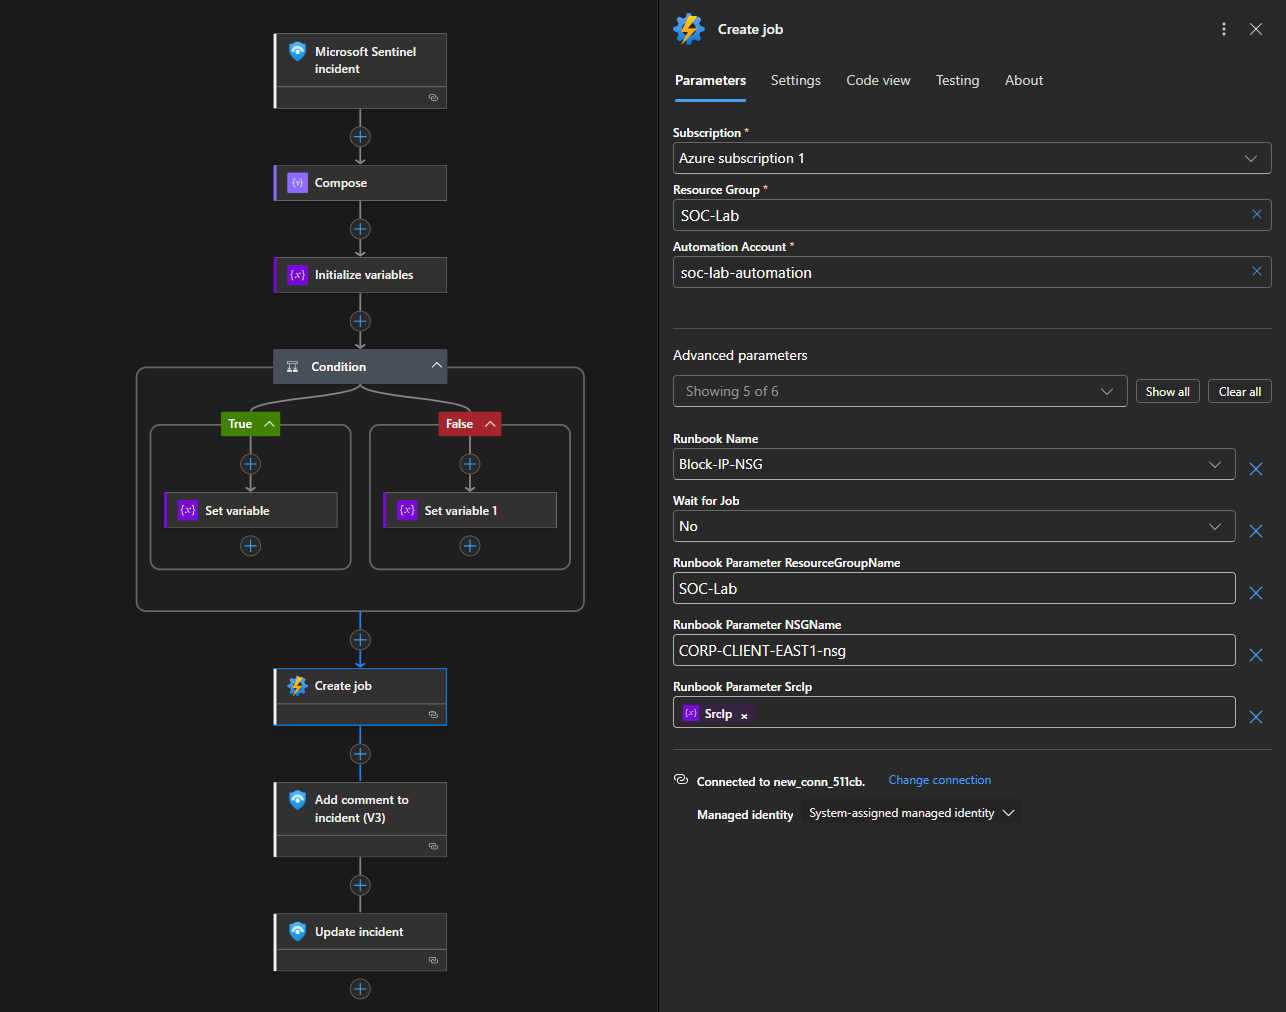The width and height of the screenshot is (1286, 1012).
Task: Insert action inside True branch above Set variable
Action: coord(250,464)
